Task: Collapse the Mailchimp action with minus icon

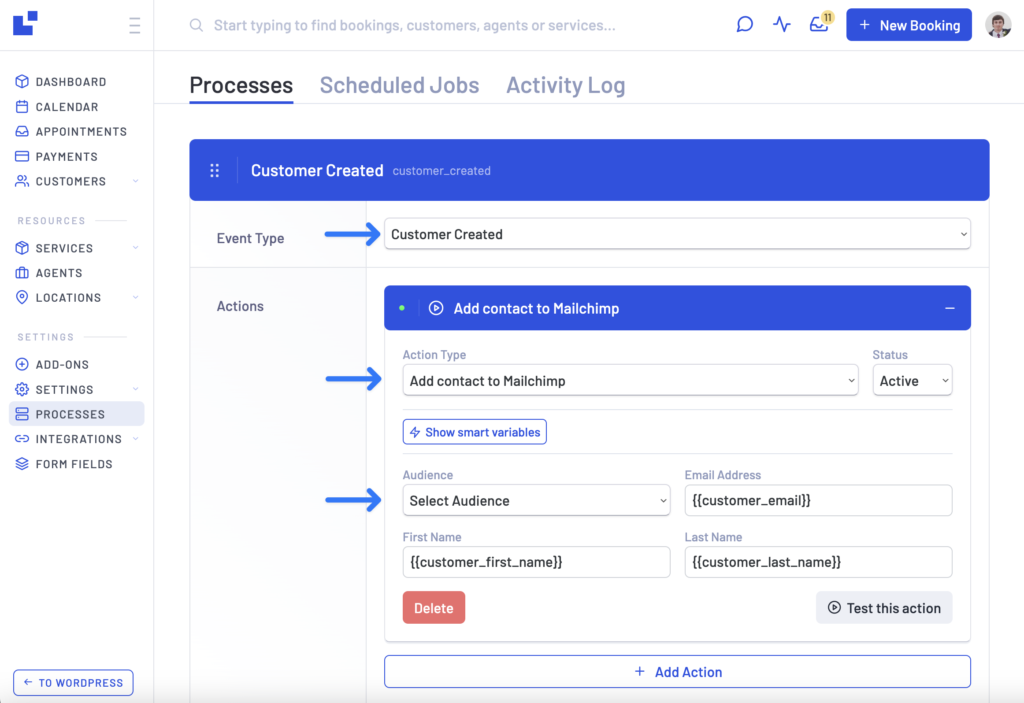Action: (x=950, y=309)
